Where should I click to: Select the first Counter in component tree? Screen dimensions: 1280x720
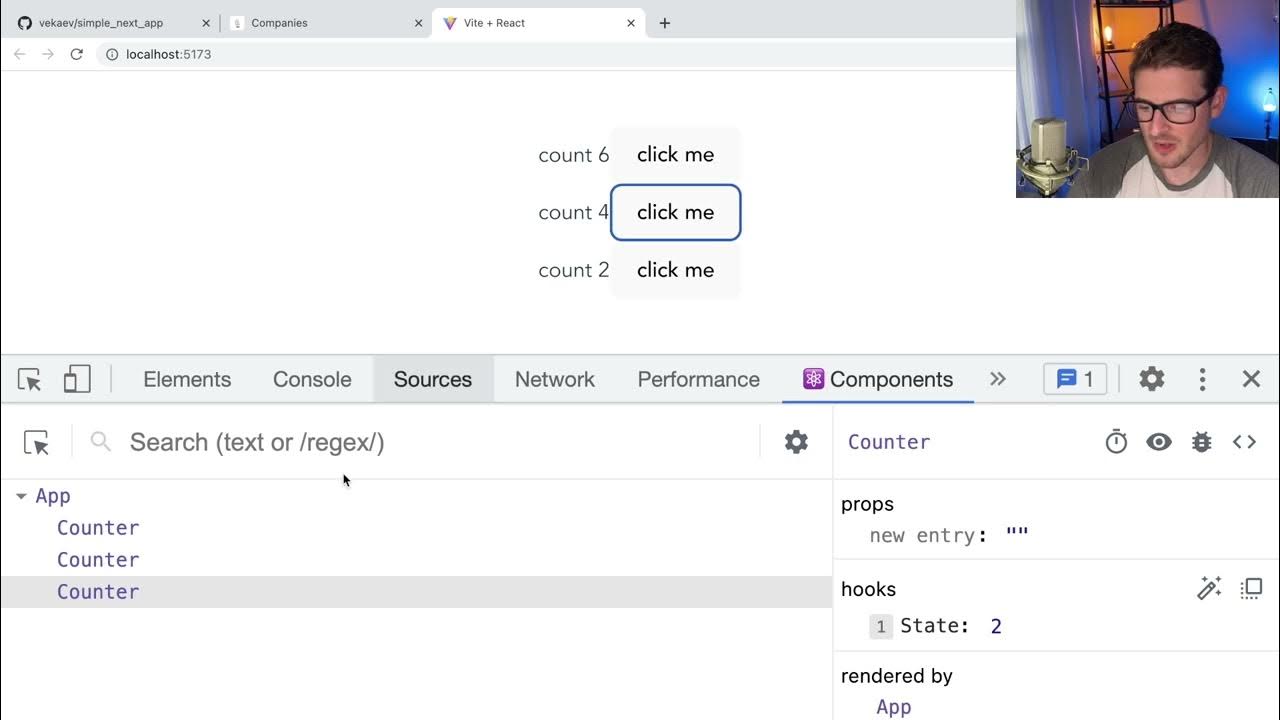pos(98,528)
